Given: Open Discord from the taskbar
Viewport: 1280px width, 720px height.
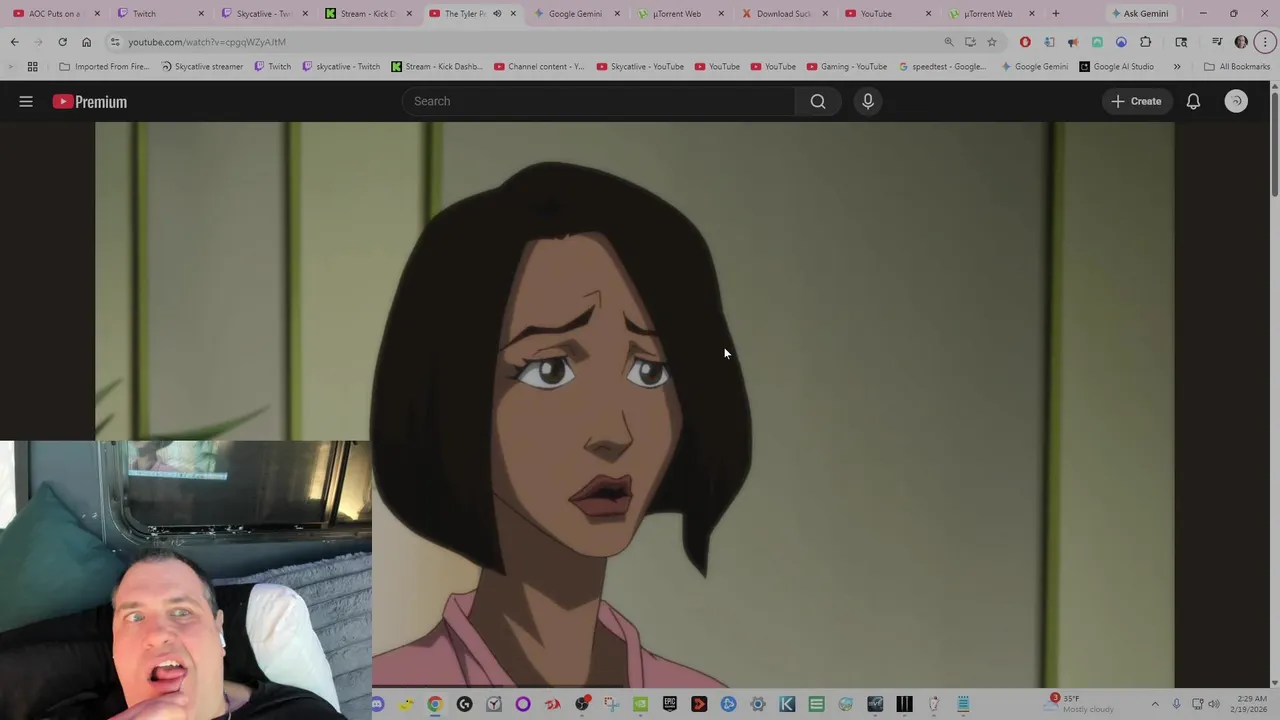Looking at the screenshot, I should click(377, 705).
